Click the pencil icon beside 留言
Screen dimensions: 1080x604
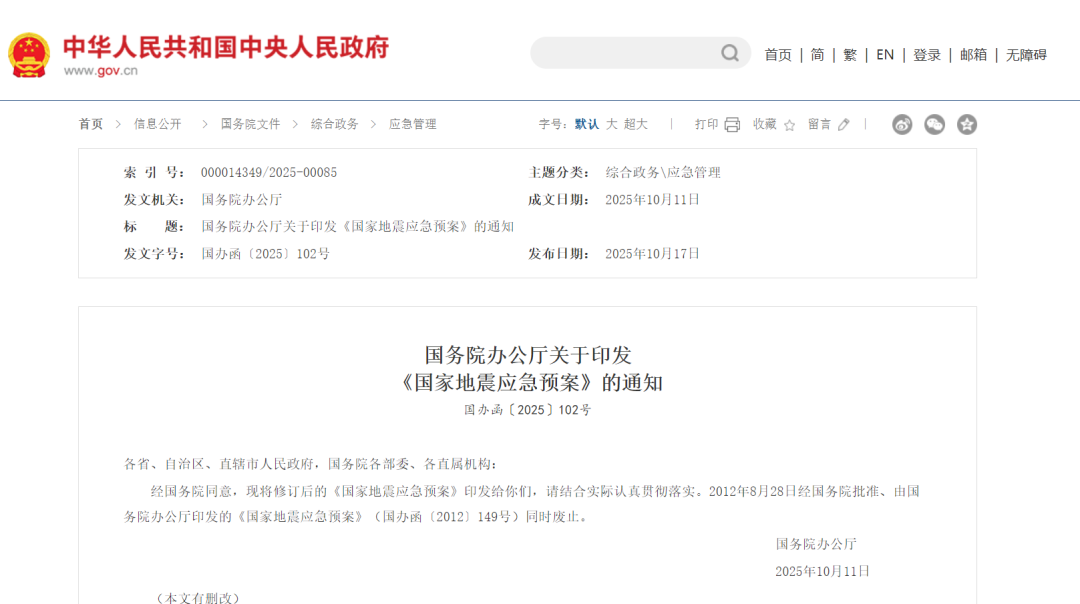coord(842,123)
